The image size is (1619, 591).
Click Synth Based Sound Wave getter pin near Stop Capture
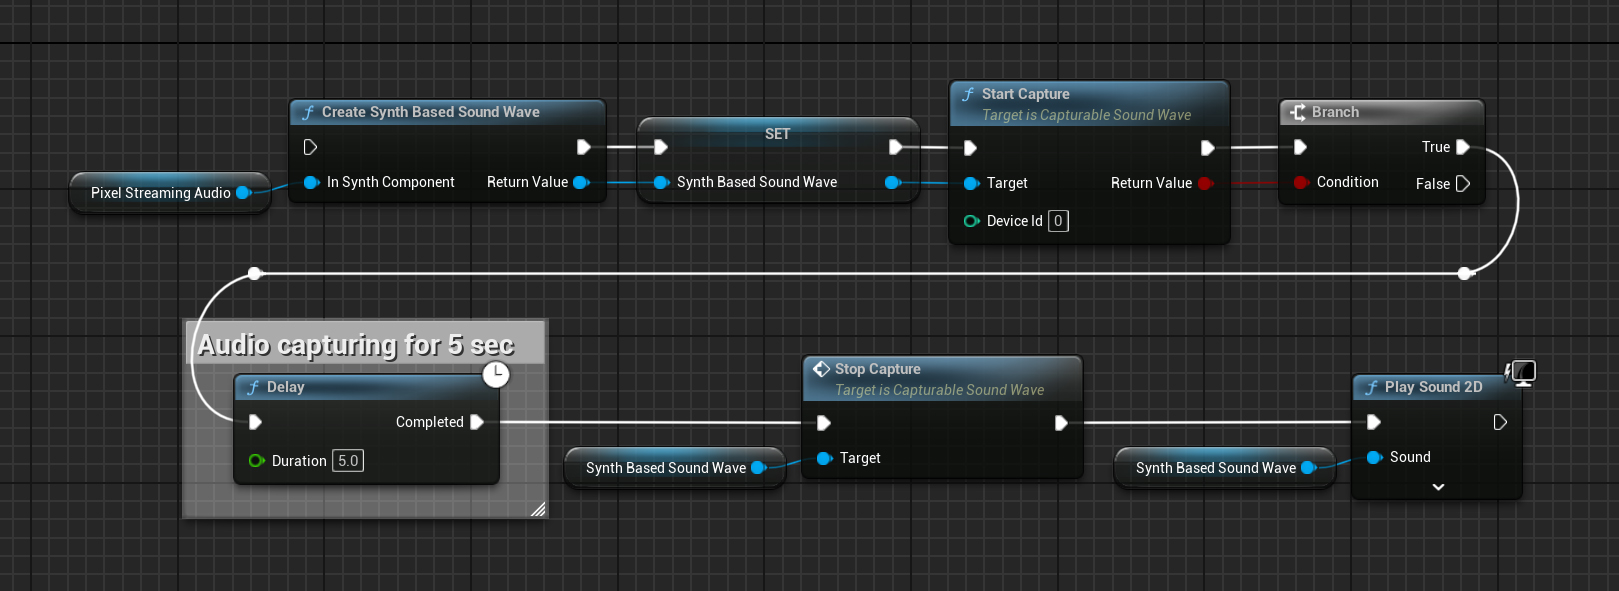point(759,468)
